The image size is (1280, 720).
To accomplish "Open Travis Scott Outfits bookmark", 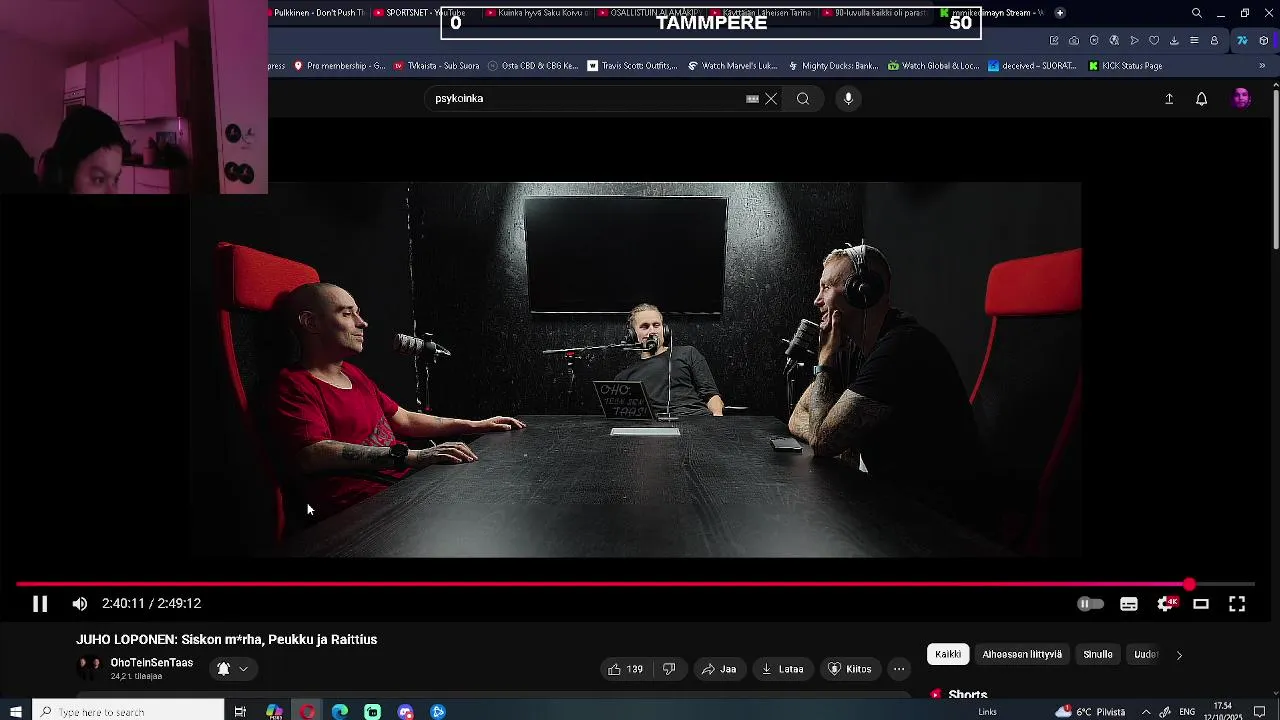I will pos(632,66).
